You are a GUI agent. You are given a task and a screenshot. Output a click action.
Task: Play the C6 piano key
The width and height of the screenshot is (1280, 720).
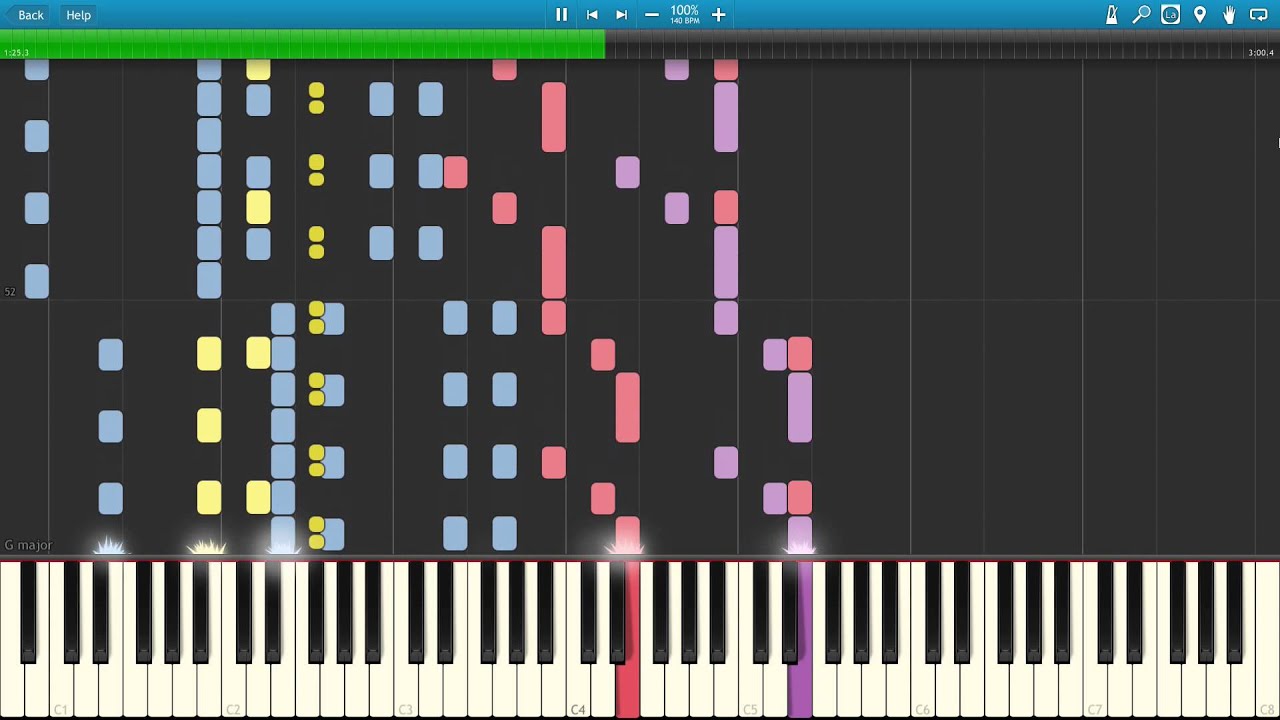click(x=922, y=690)
